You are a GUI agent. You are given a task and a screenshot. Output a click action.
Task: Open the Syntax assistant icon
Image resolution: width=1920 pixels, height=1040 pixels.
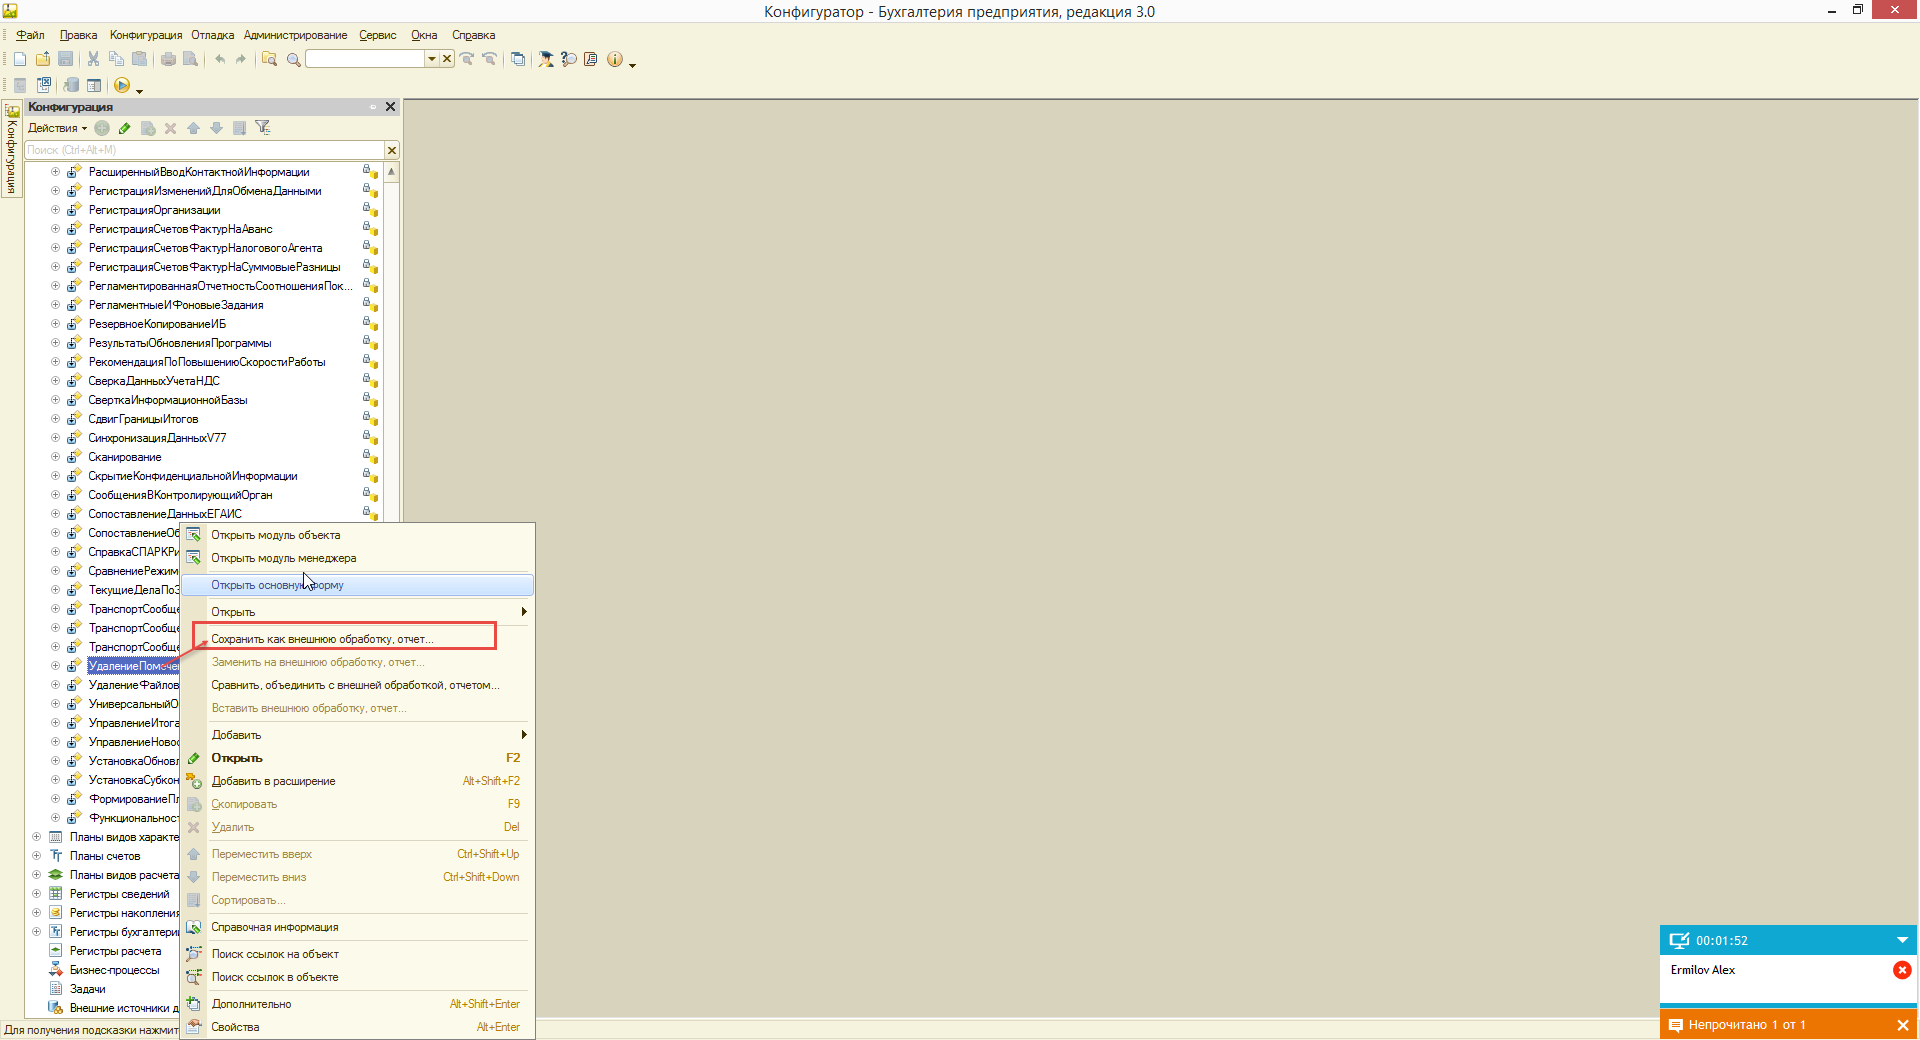[546, 59]
